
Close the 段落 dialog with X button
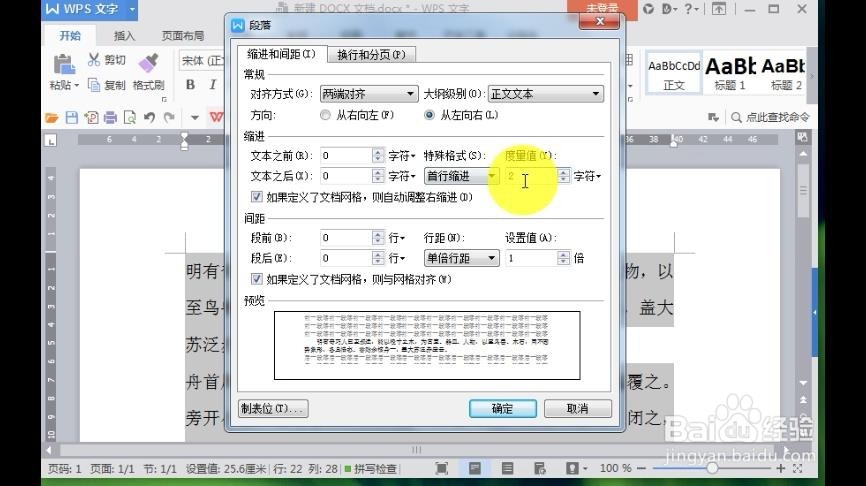pyautogui.click(x=599, y=22)
